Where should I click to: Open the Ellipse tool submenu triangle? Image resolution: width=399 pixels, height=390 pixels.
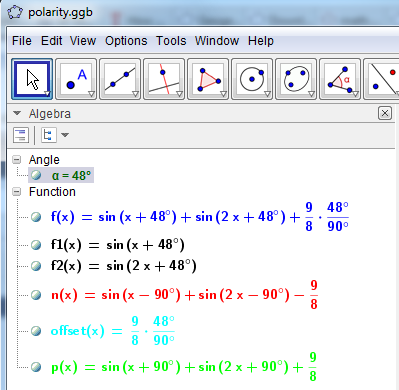tap(311, 94)
